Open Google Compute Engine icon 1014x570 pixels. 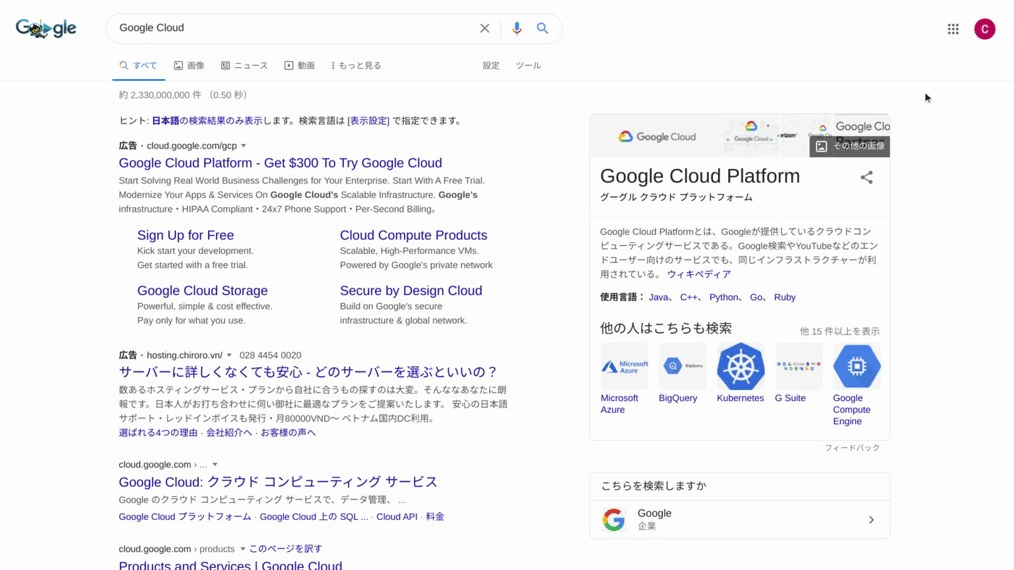click(856, 366)
